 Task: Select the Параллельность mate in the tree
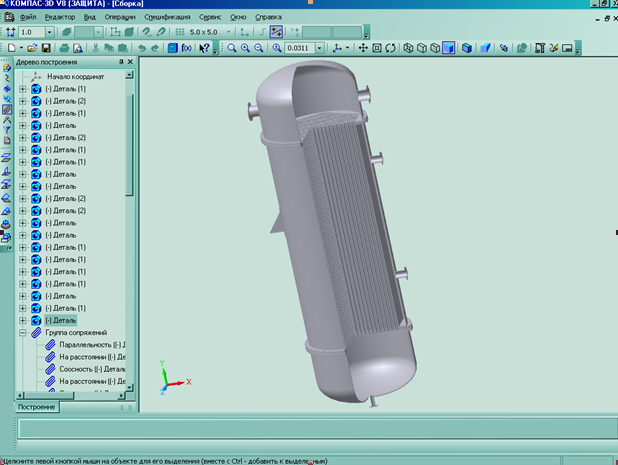92,345
